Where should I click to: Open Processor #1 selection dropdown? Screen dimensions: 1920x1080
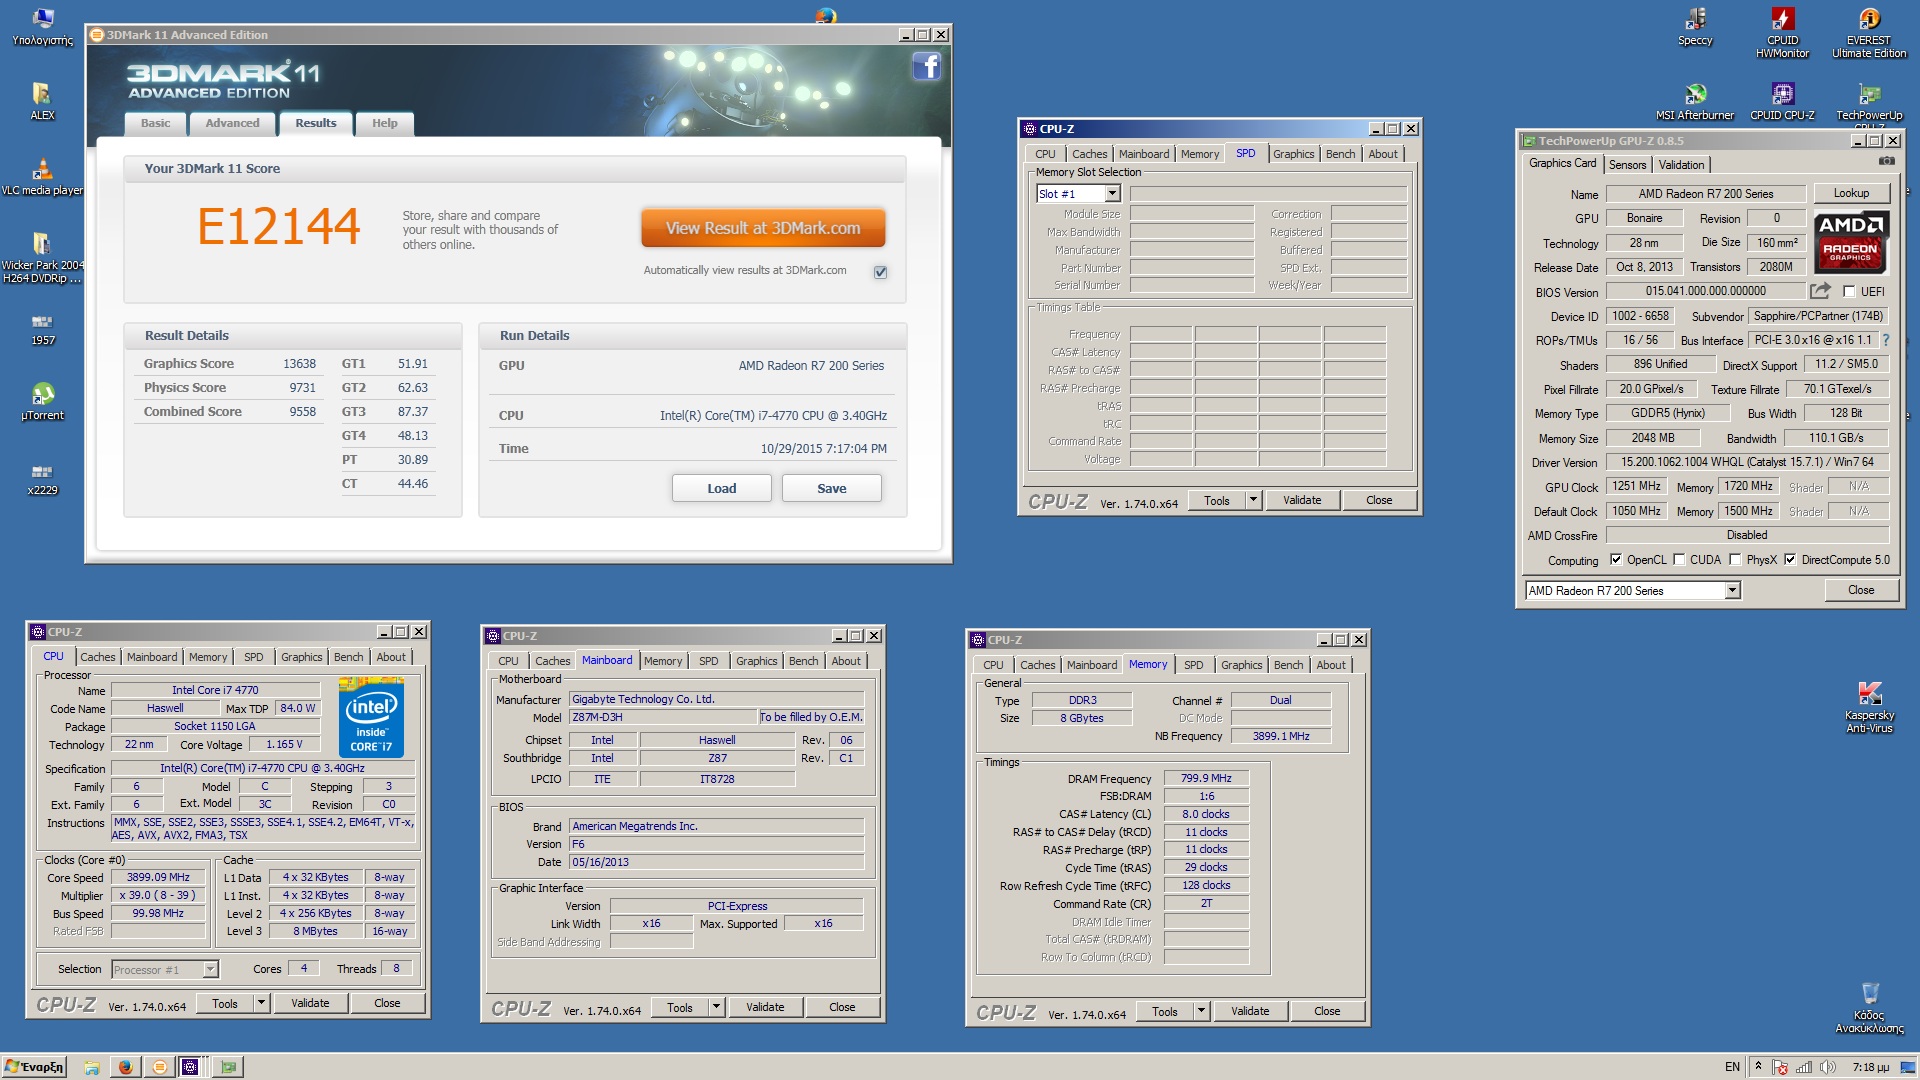(210, 969)
